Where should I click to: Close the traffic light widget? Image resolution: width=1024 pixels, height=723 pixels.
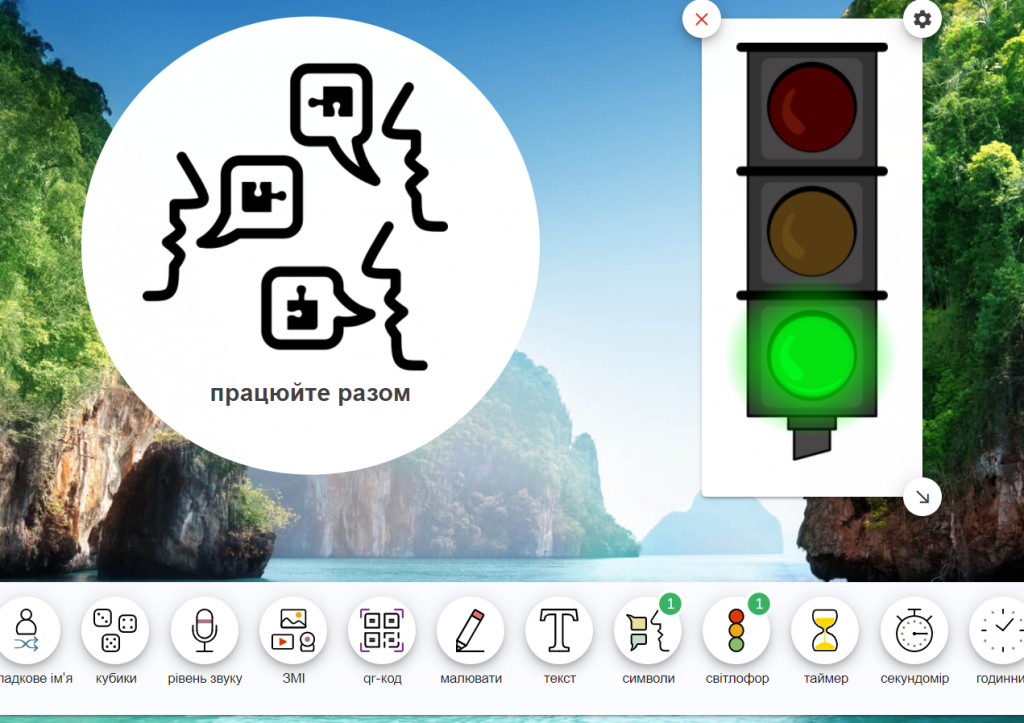click(702, 19)
